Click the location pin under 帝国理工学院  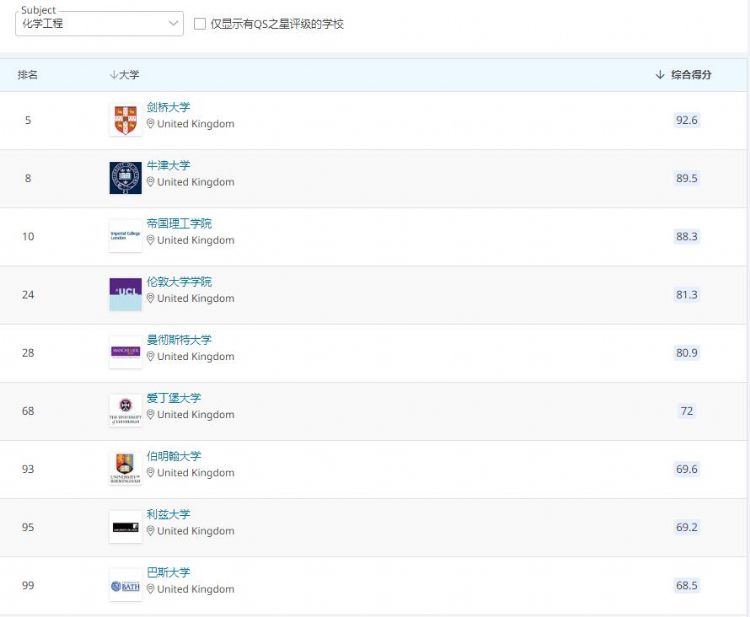[150, 240]
